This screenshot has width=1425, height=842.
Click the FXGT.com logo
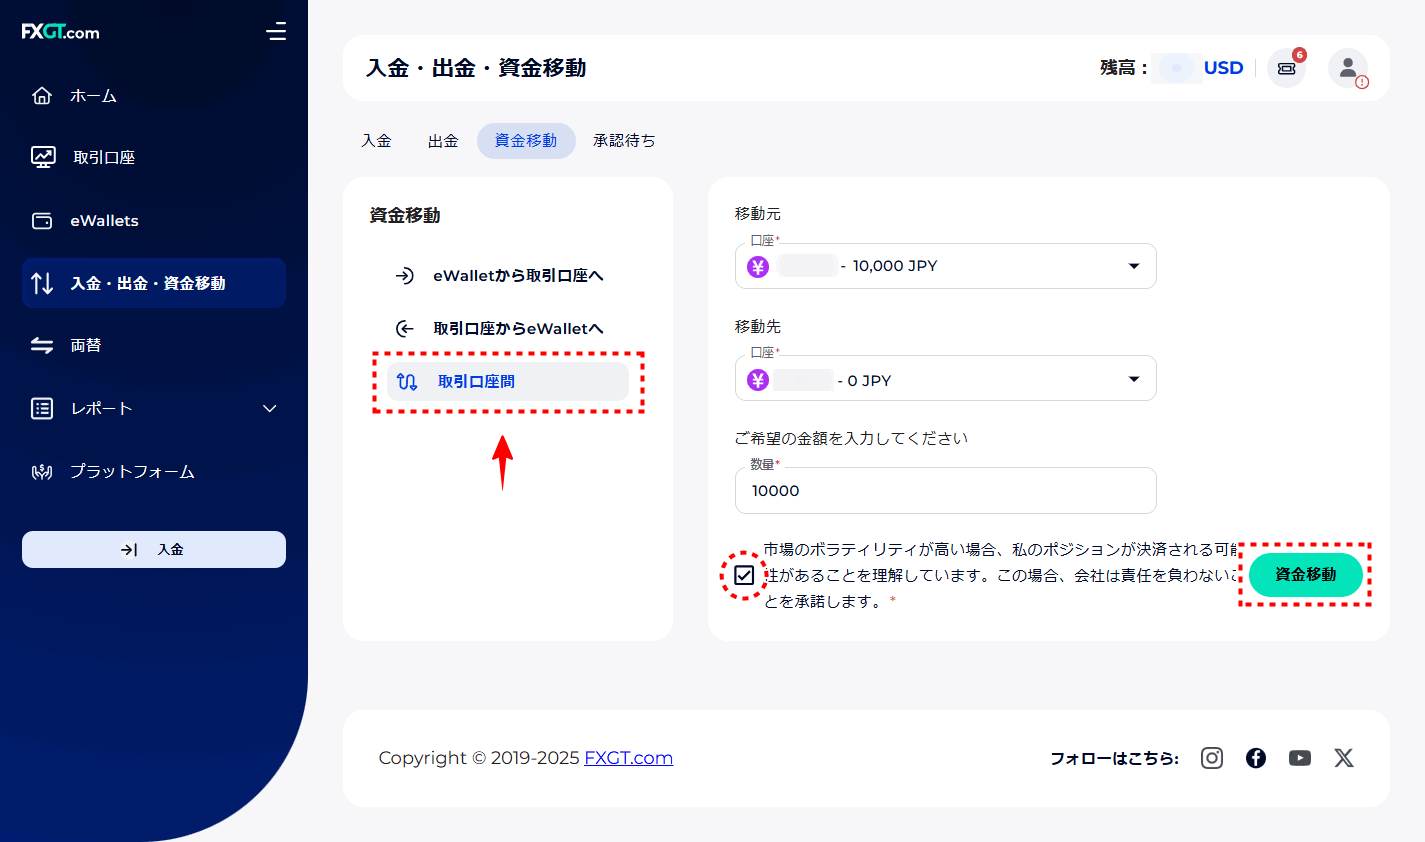[x=60, y=32]
